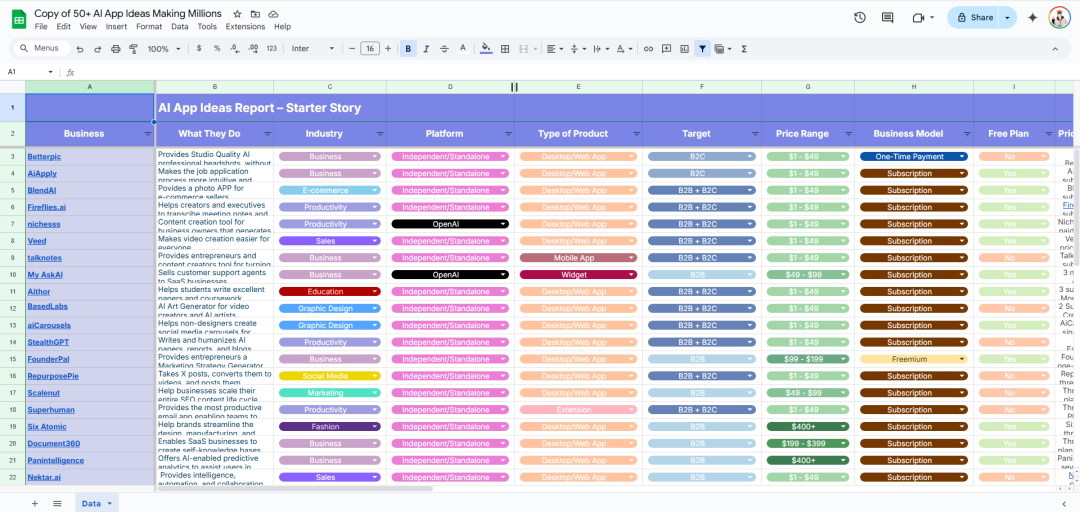
Task: Open the functions sigma icon
Action: pyautogui.click(x=745, y=49)
